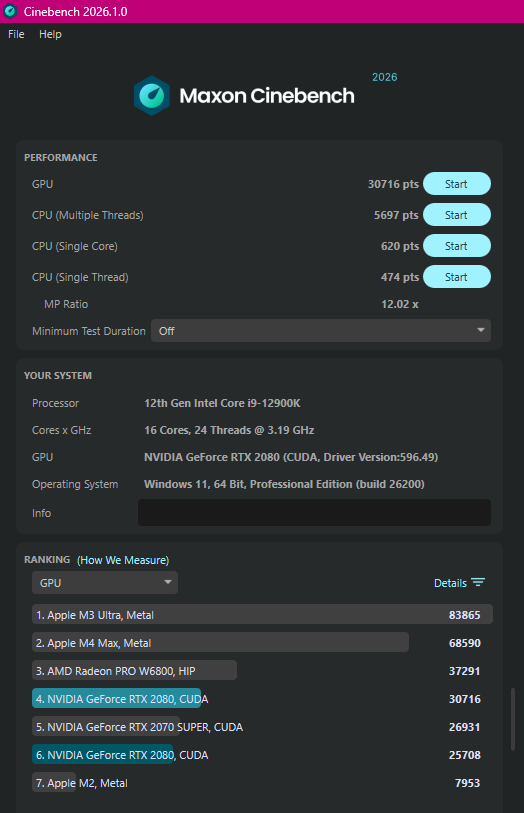Click the GPU score 30716 pts
Image resolution: width=524 pixels, height=813 pixels.
(393, 184)
